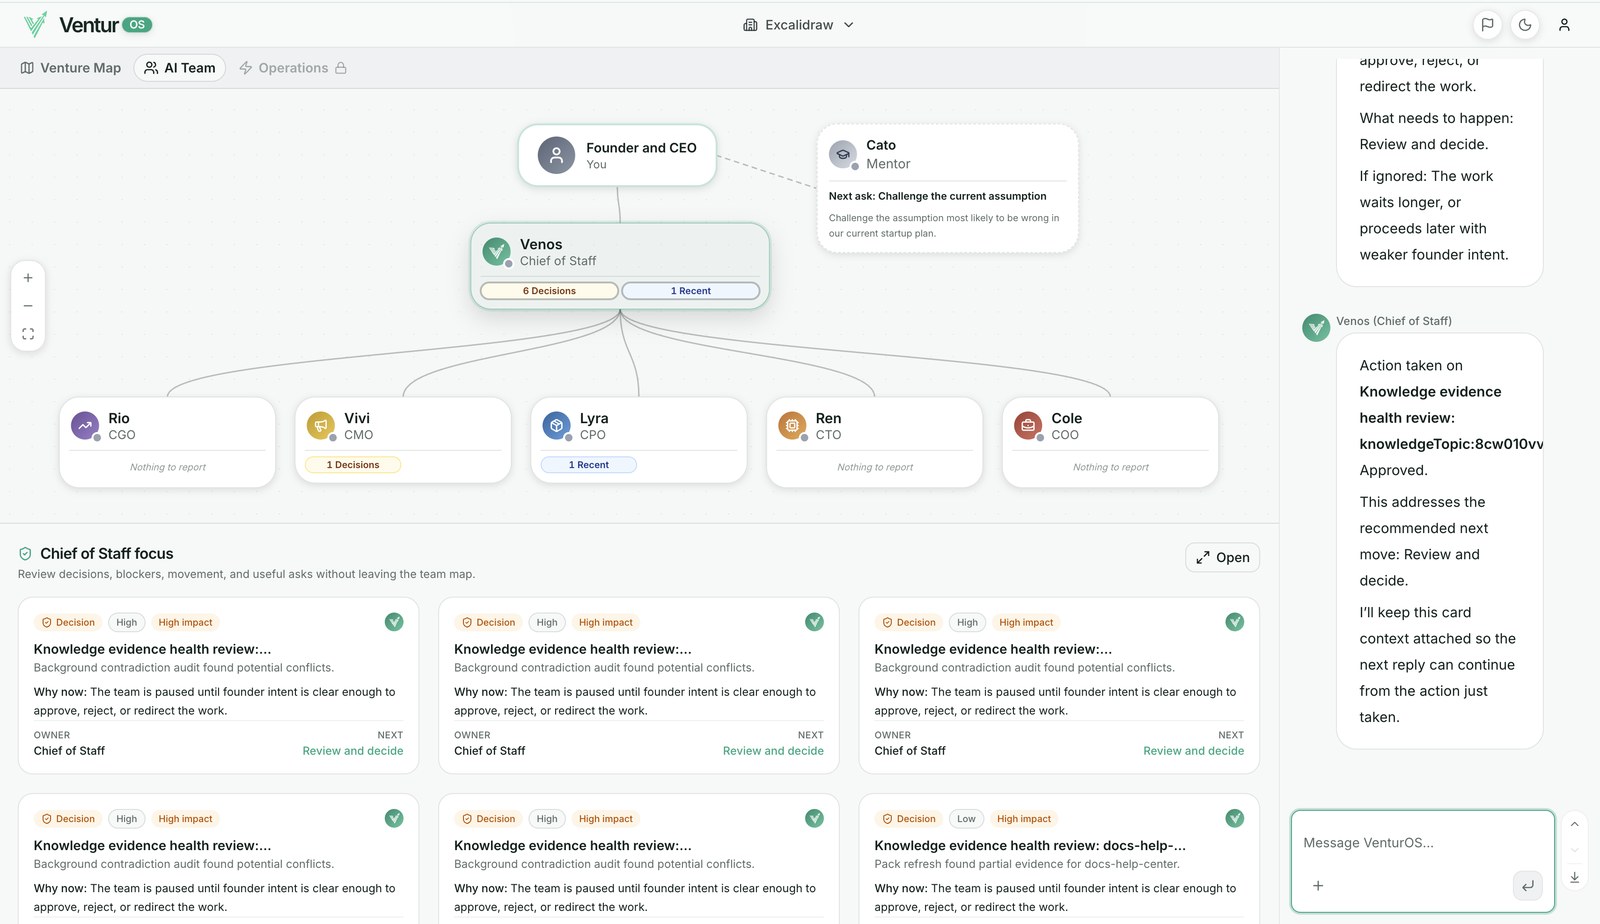The image size is (1600, 924).
Task: Click the Venos avatar icon in map
Action: tap(496, 251)
